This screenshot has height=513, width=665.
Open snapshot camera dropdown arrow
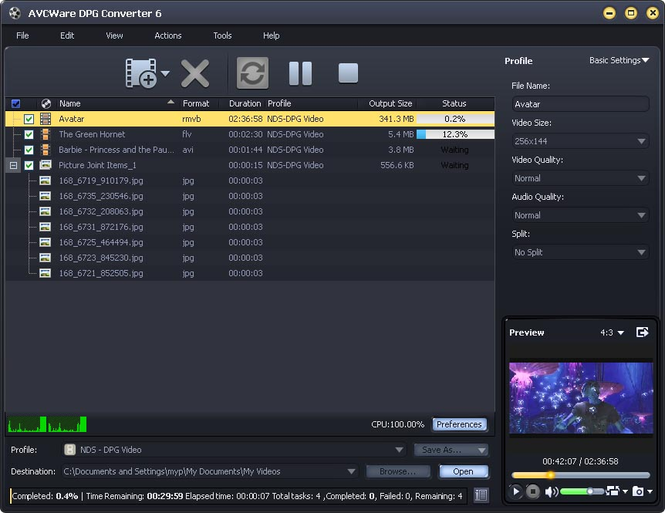[x=649, y=492]
